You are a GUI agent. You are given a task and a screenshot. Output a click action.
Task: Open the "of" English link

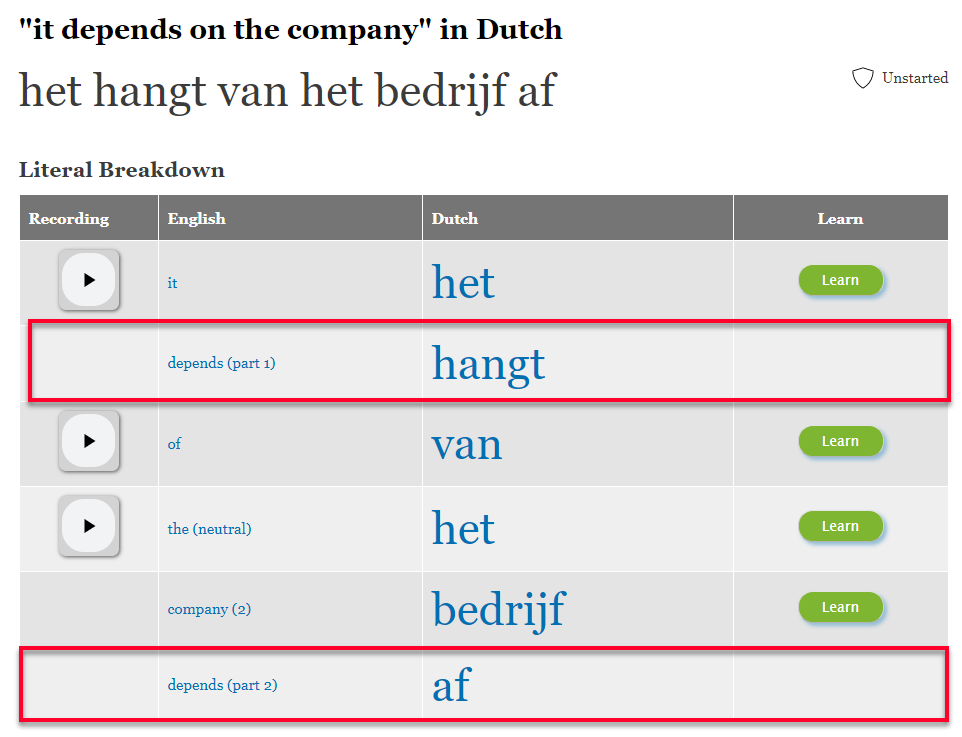coord(174,444)
